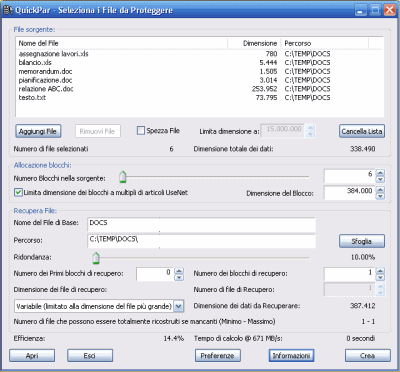Click the Esci button
The height and width of the screenshot is (372, 400).
(90, 356)
